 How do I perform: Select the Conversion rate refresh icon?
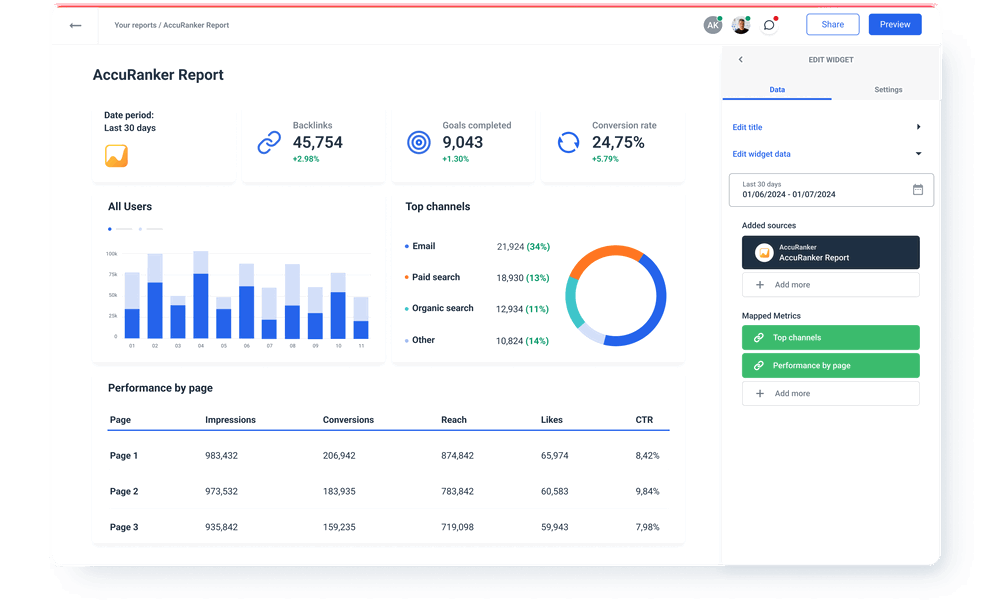tap(568, 142)
